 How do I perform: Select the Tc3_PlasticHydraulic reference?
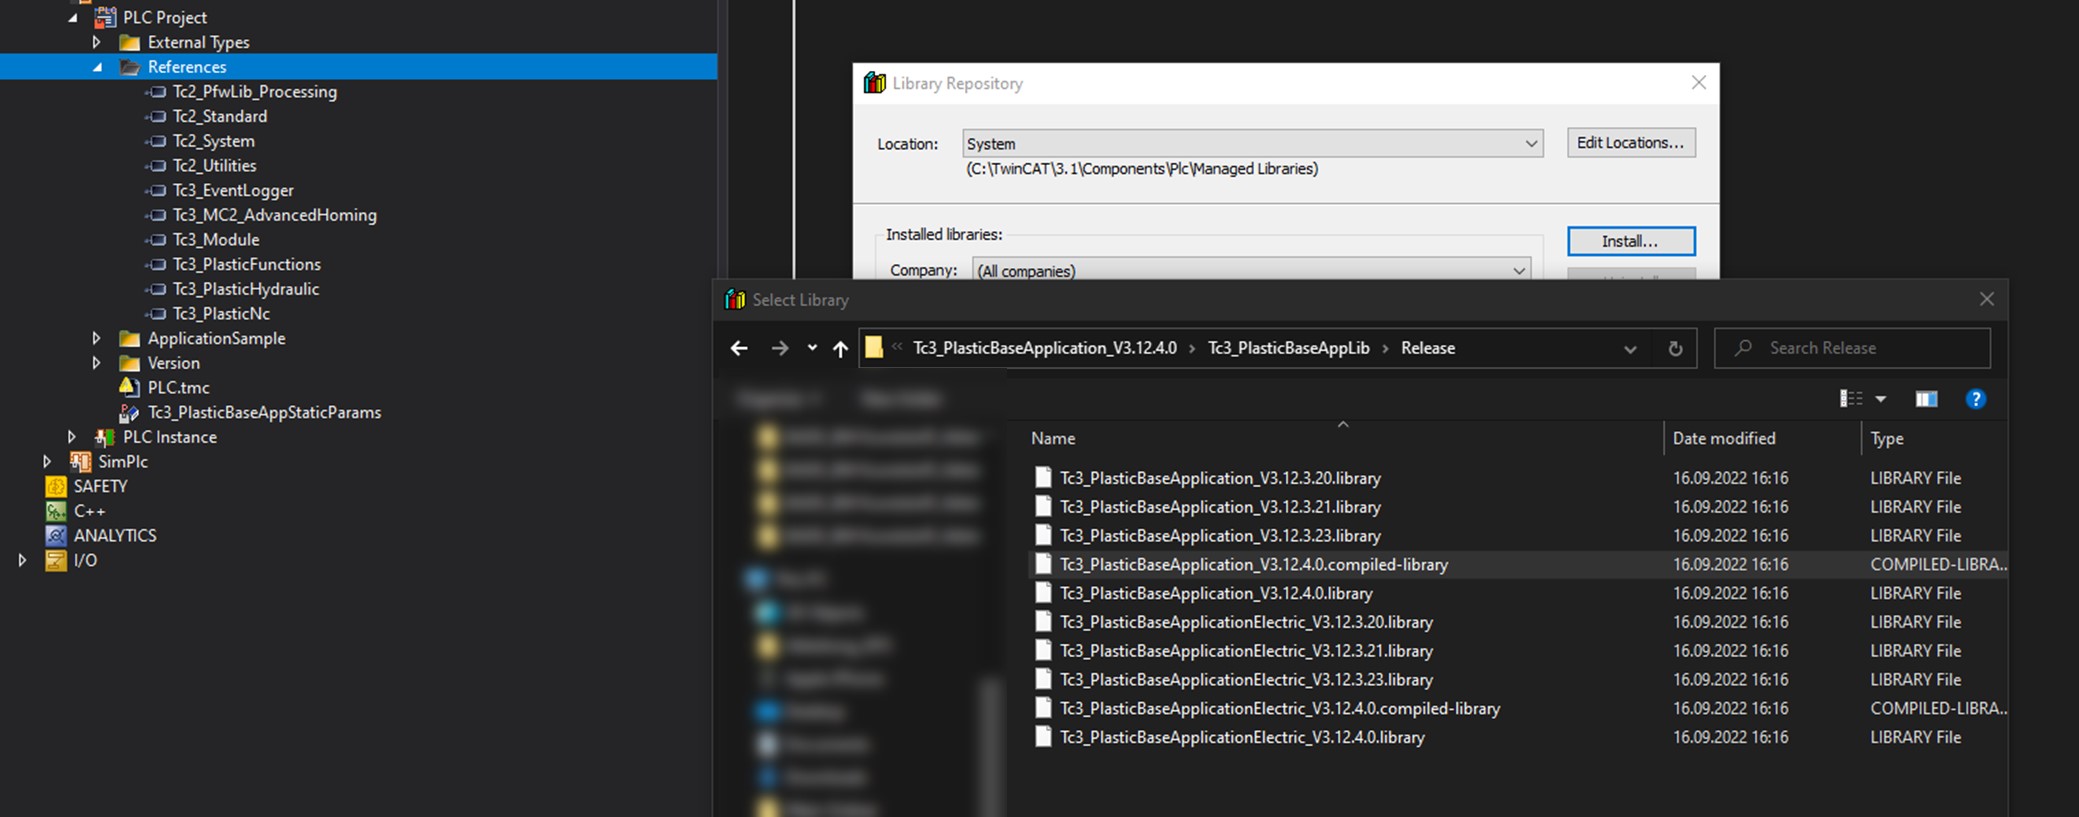(x=246, y=289)
